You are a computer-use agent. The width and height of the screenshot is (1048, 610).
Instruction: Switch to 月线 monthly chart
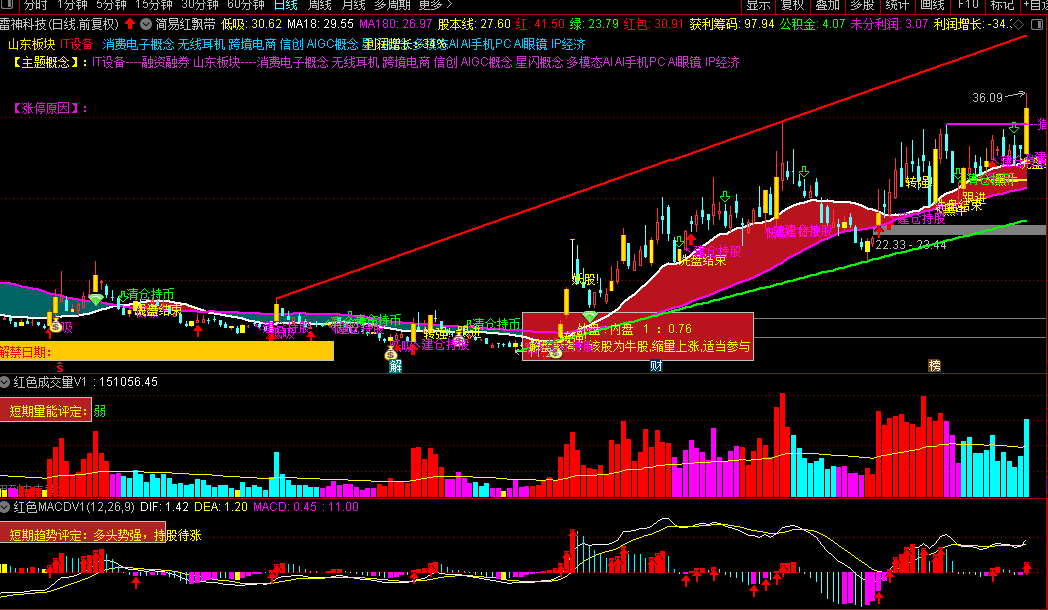click(x=353, y=5)
